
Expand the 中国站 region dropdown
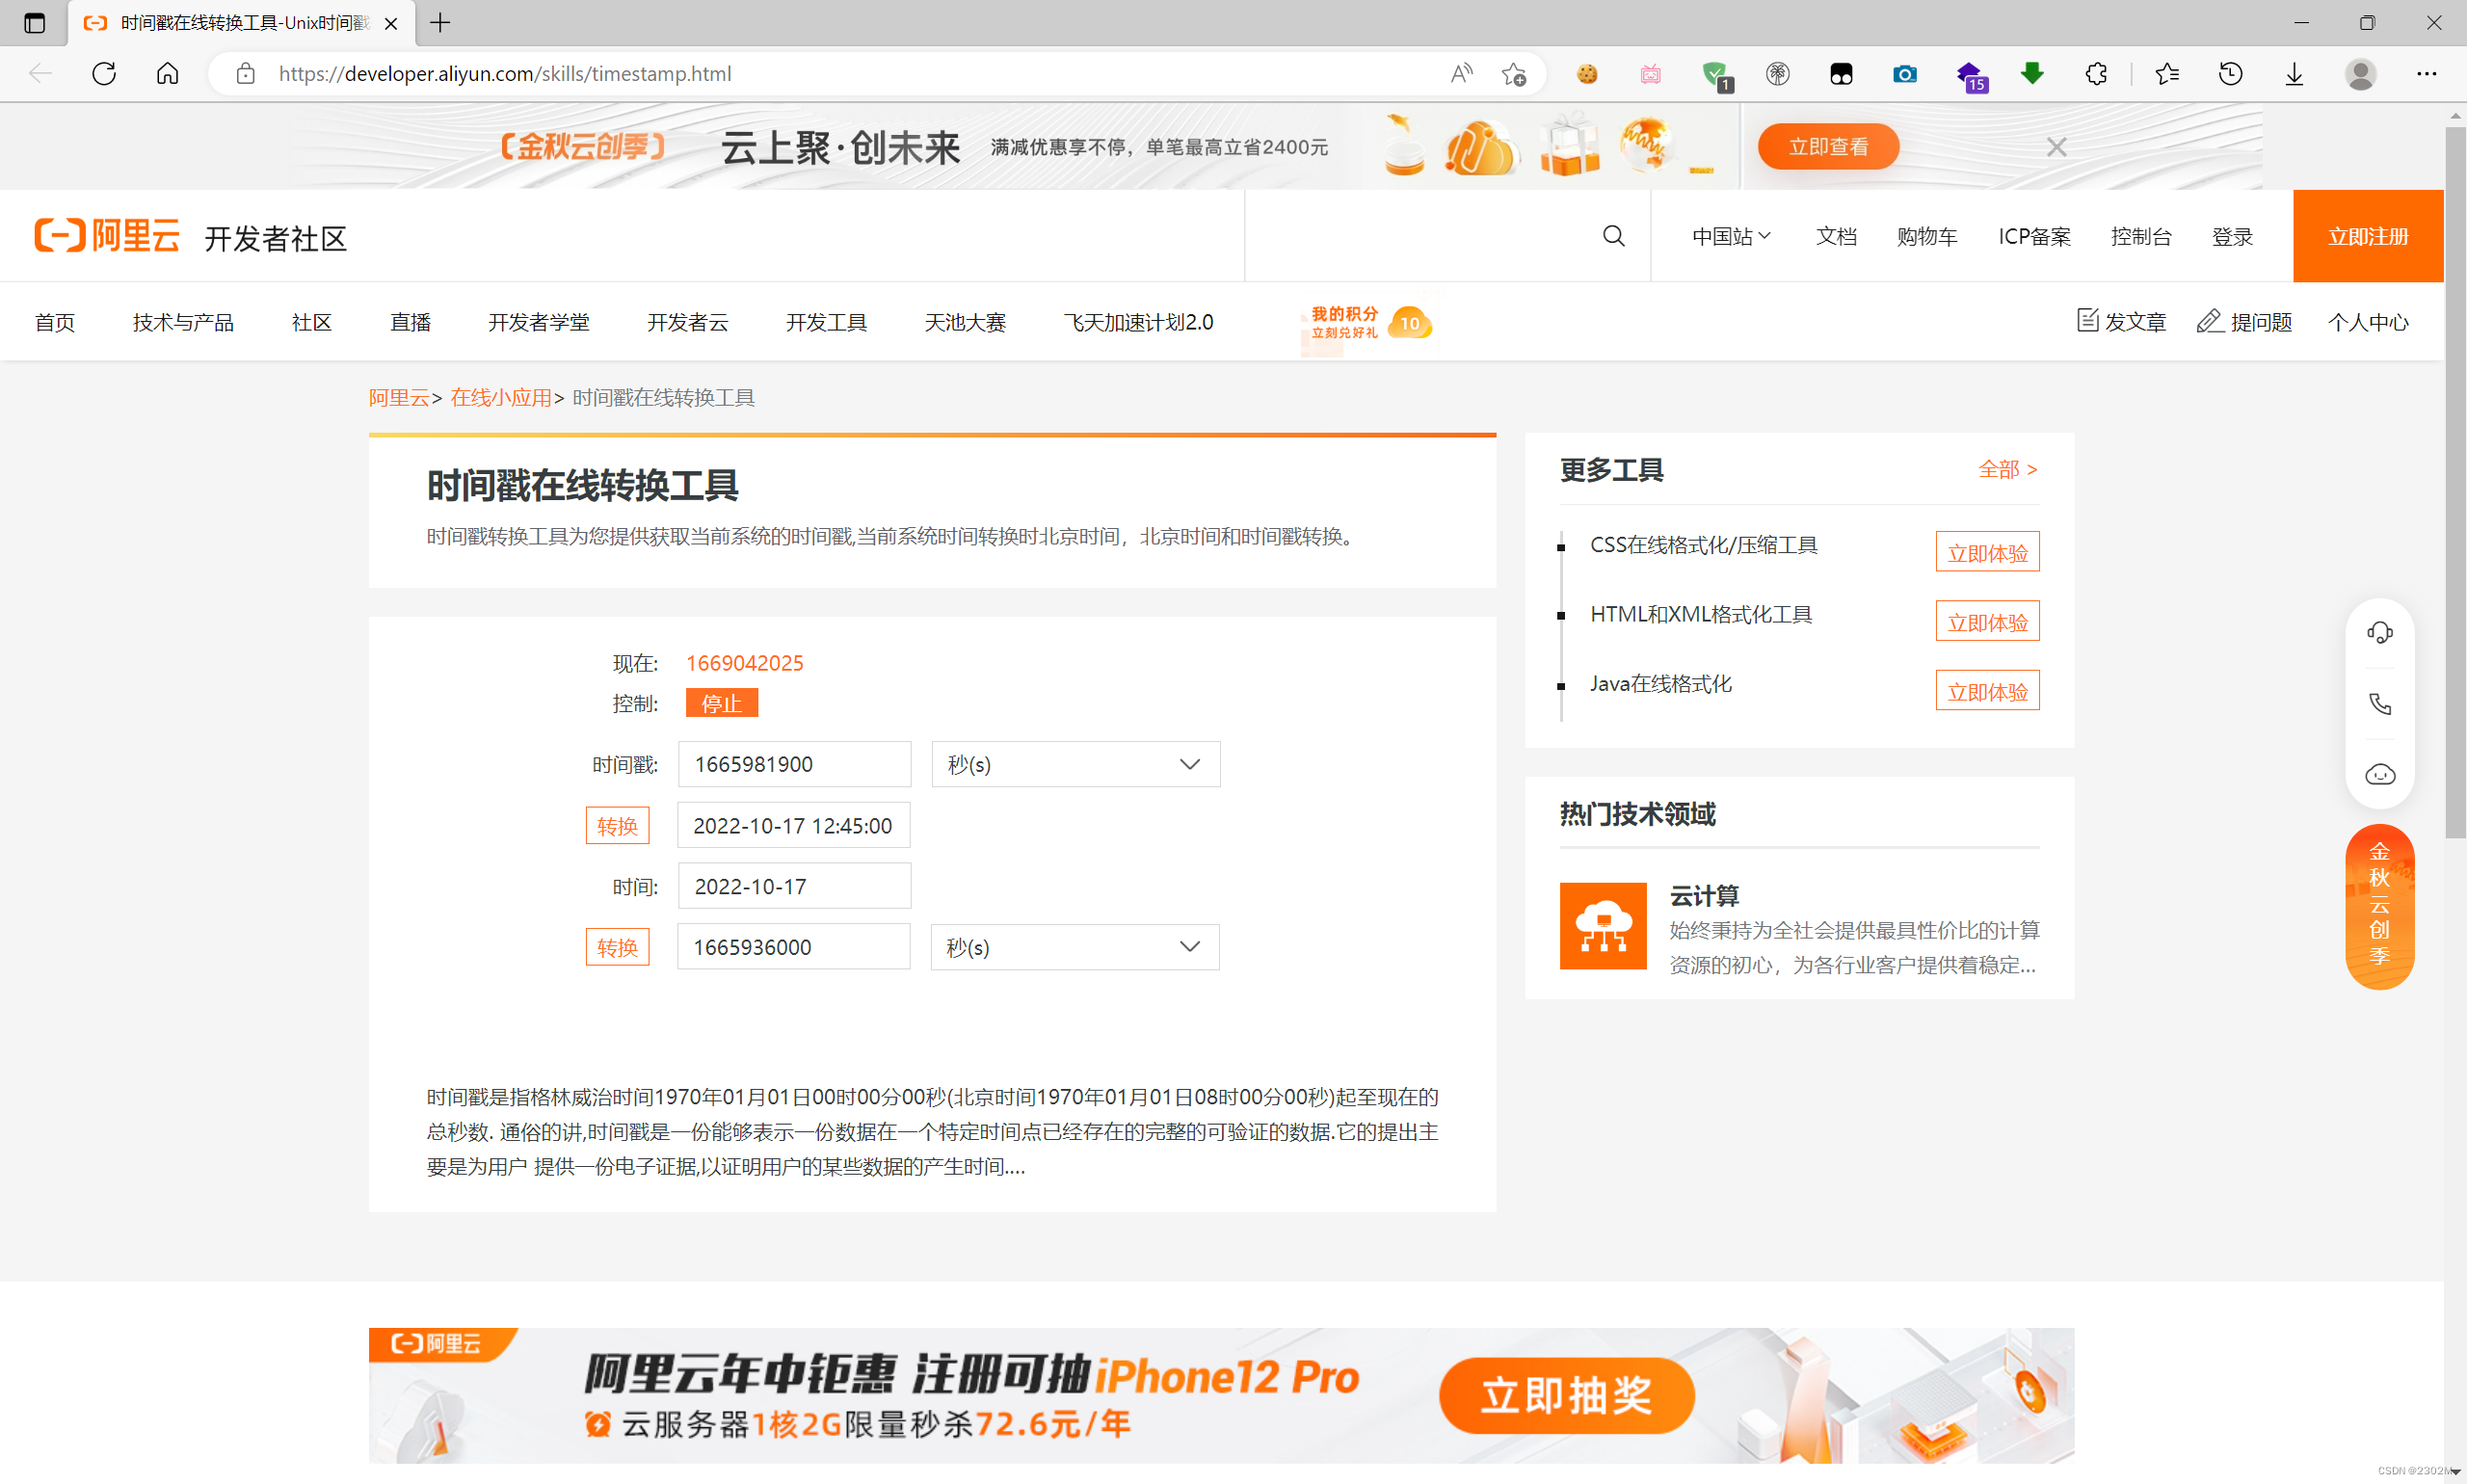[x=1731, y=237]
